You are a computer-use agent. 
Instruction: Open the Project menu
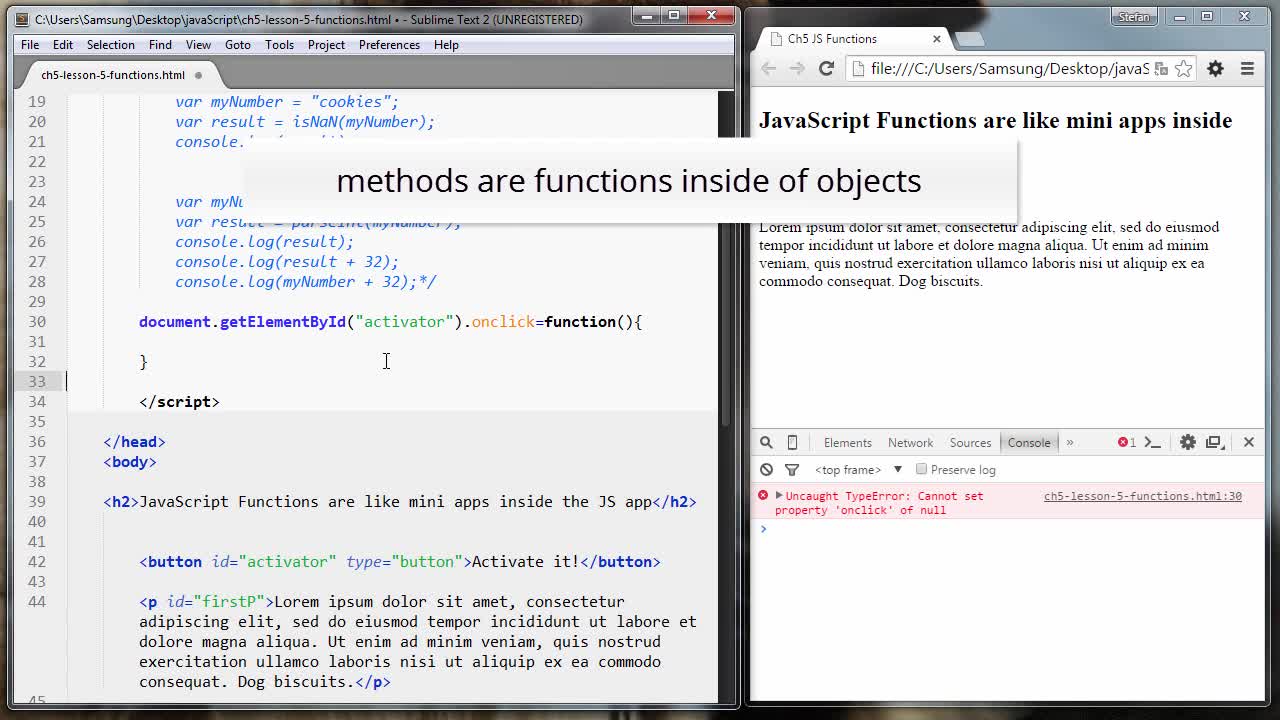326,44
